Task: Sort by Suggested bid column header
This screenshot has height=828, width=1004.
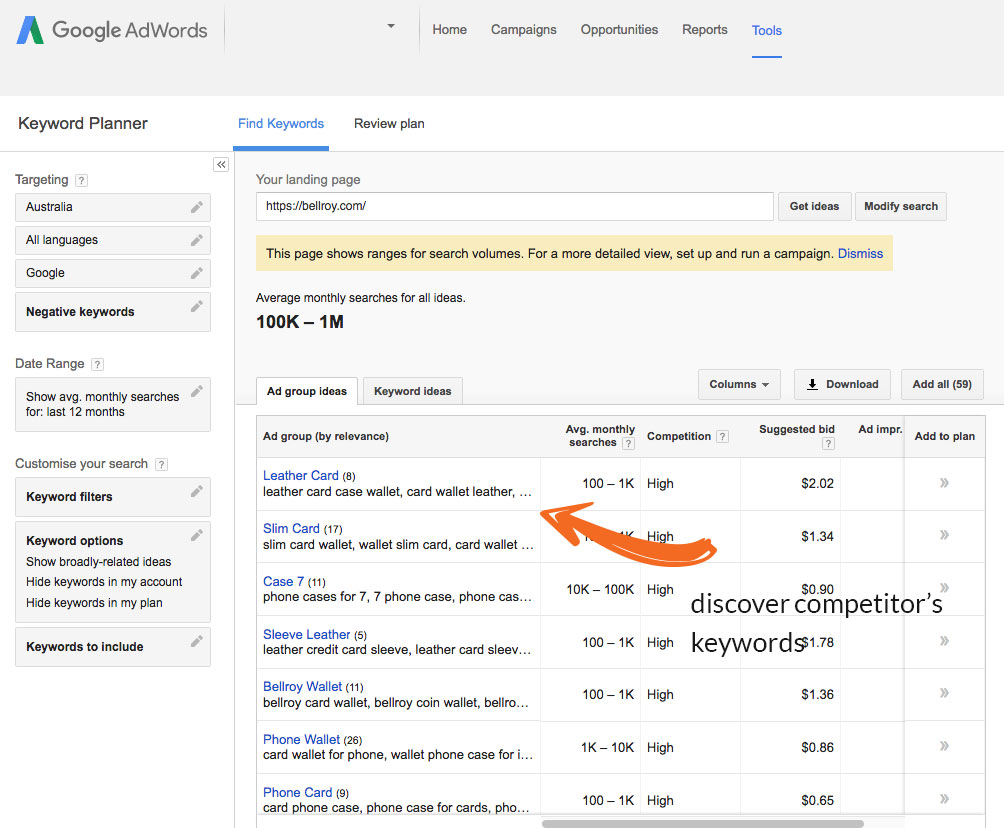Action: pyautogui.click(x=797, y=430)
